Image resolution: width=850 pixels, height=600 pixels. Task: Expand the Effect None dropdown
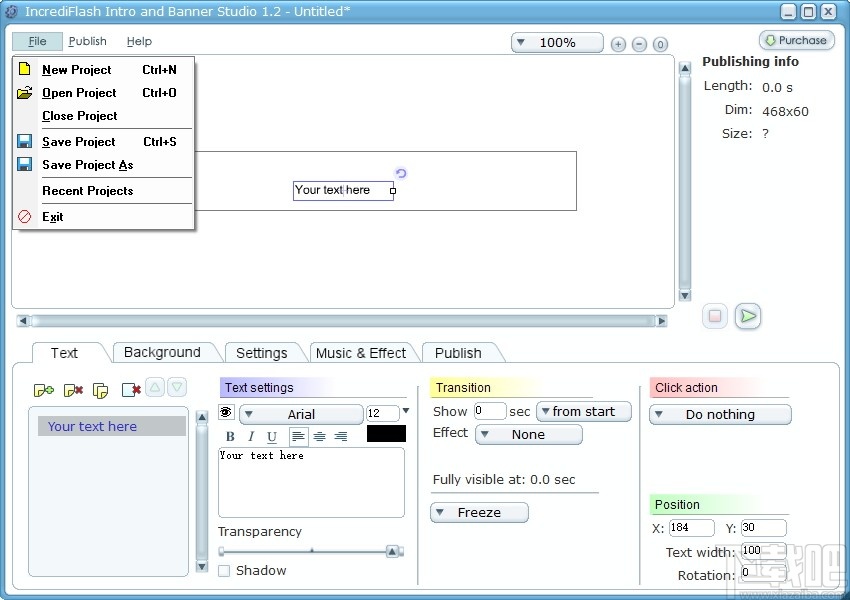click(x=529, y=435)
